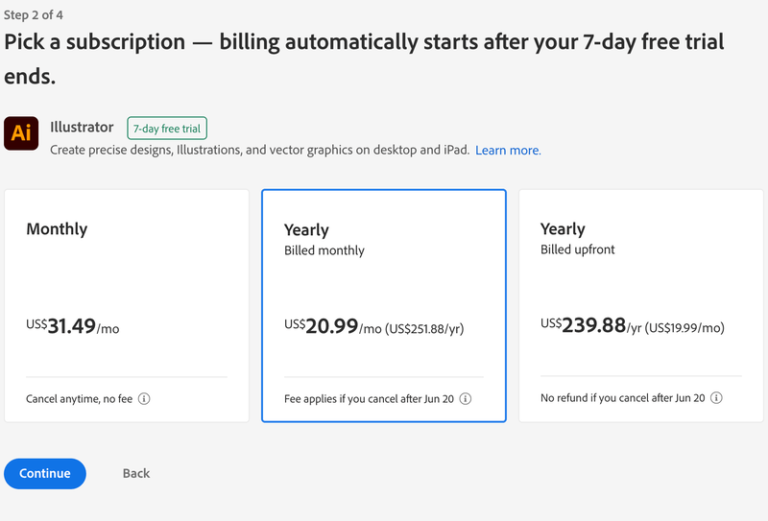Click 'Fee applies if you cancel after Jun 20'
The height and width of the screenshot is (521, 768).
coord(369,399)
